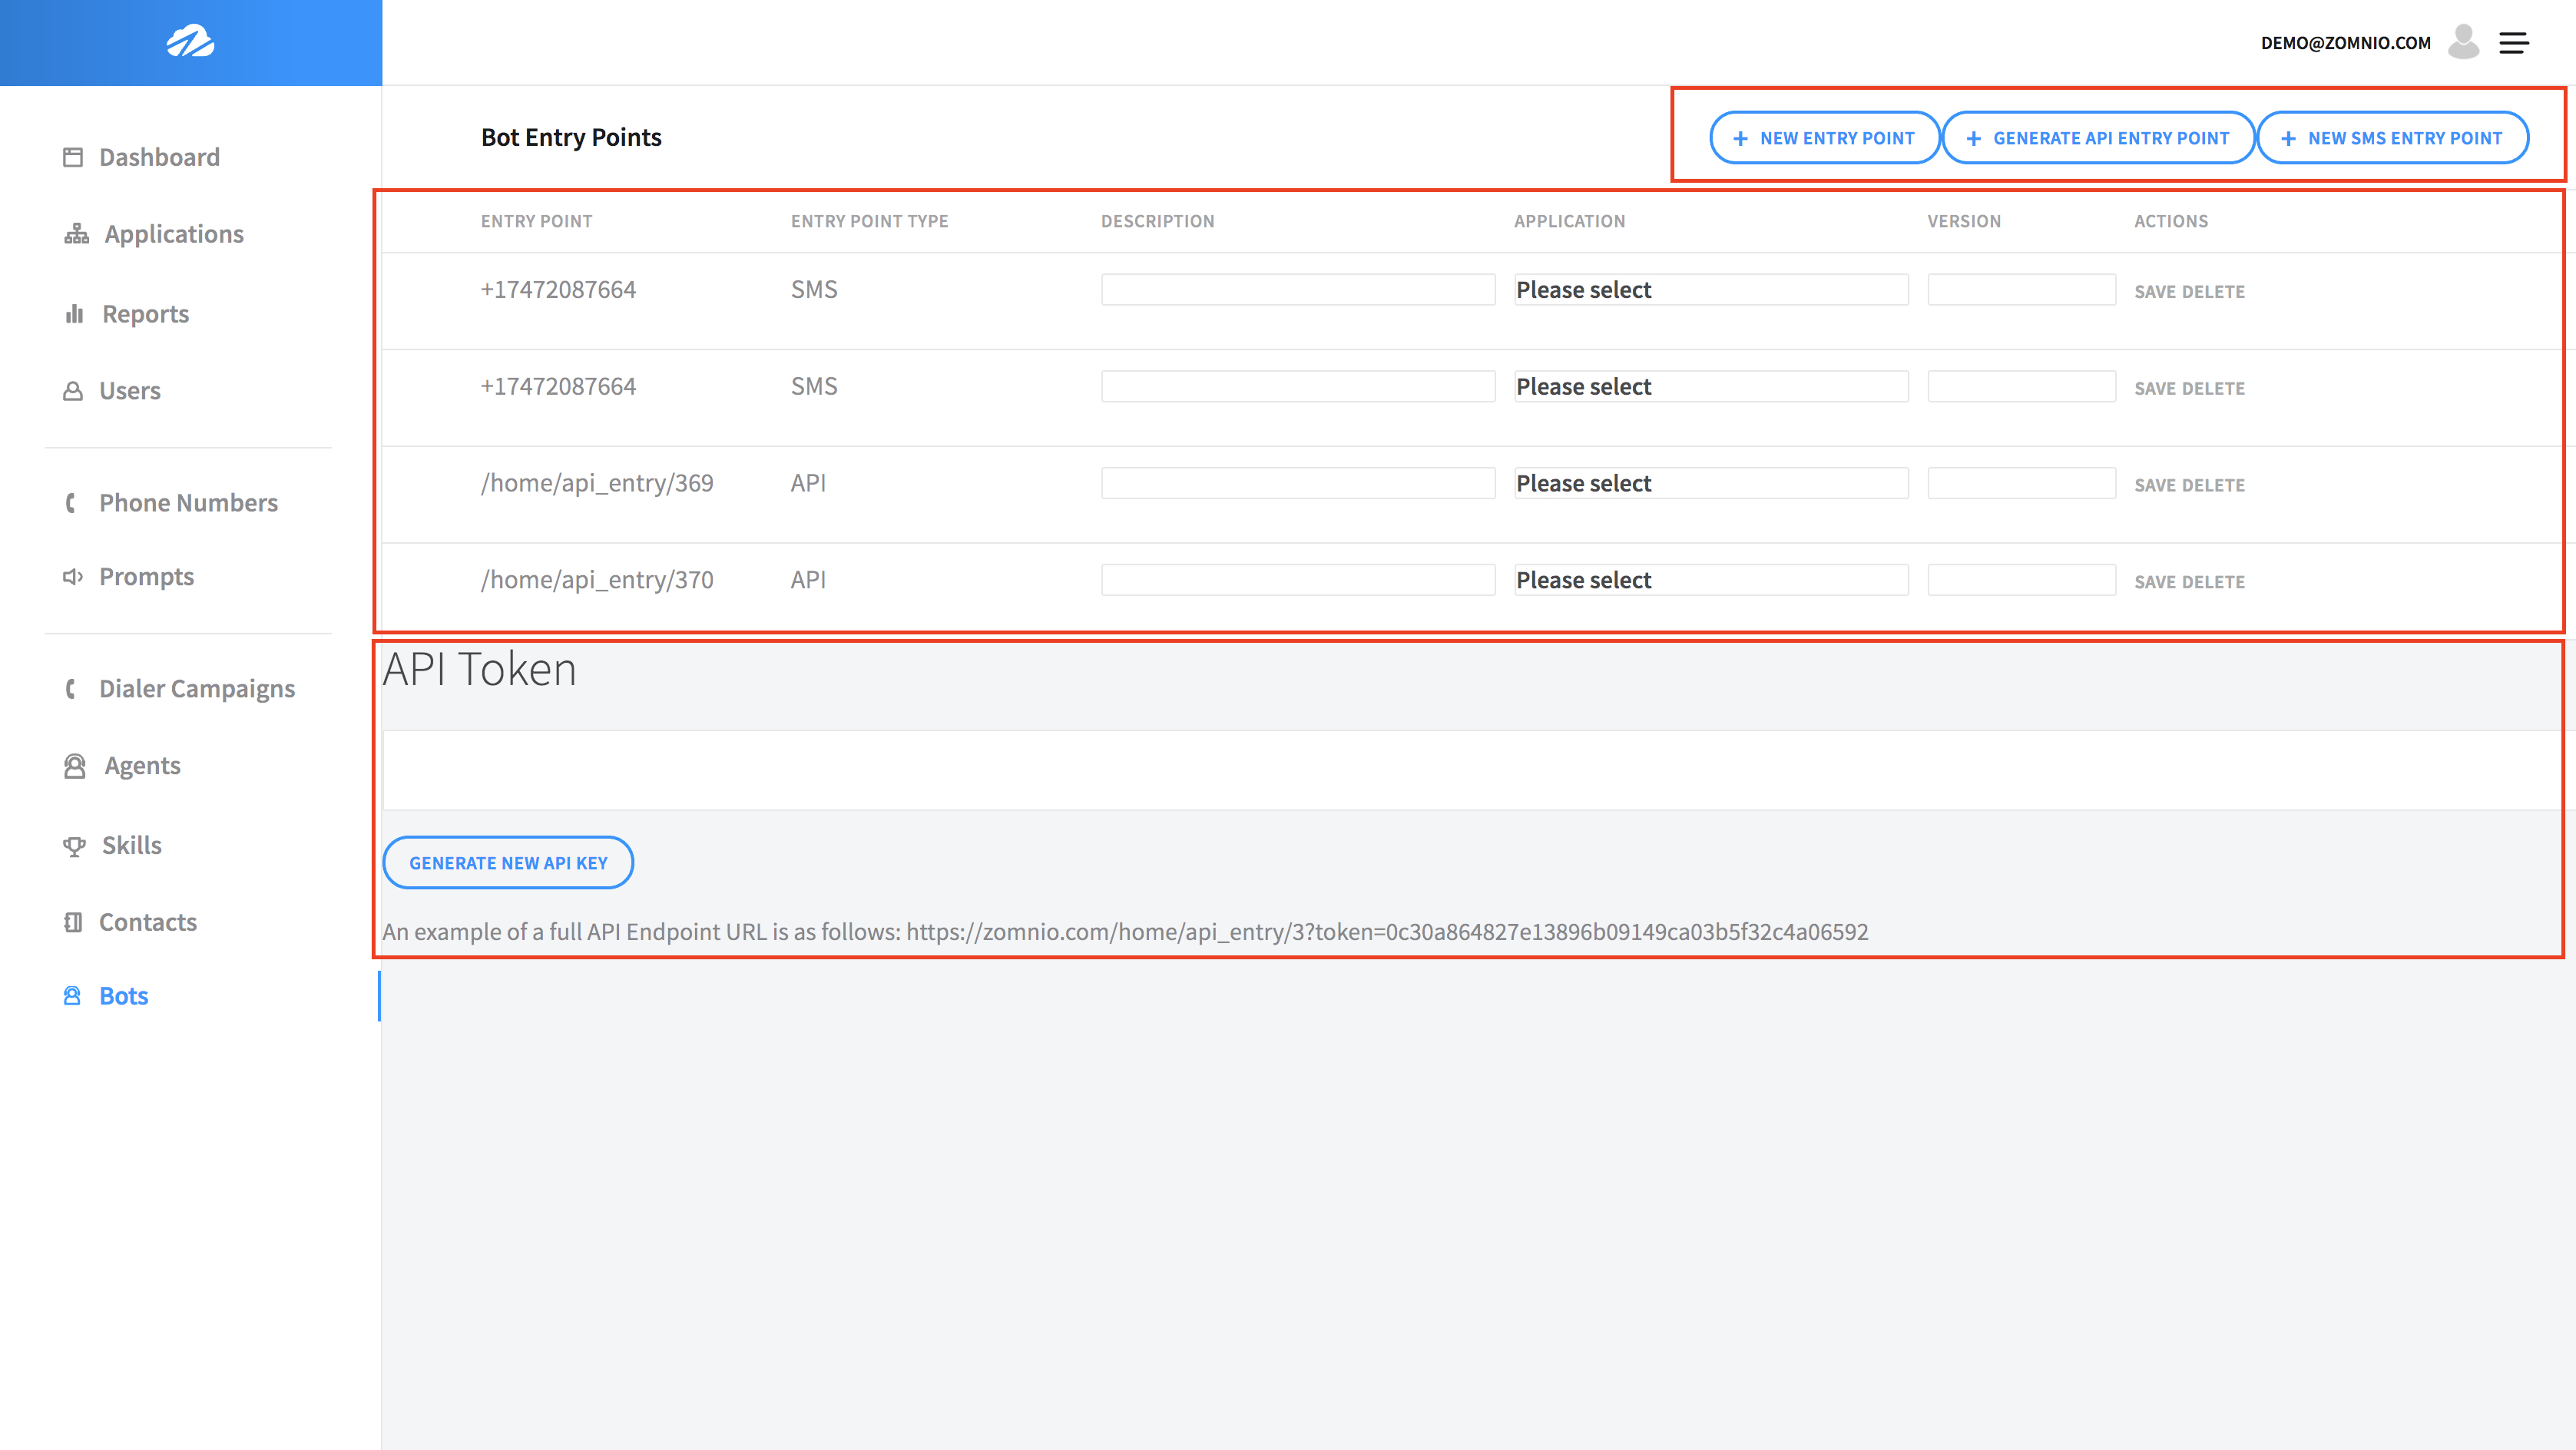
Task: Click Delete for second SMS row
Action: 2213,389
